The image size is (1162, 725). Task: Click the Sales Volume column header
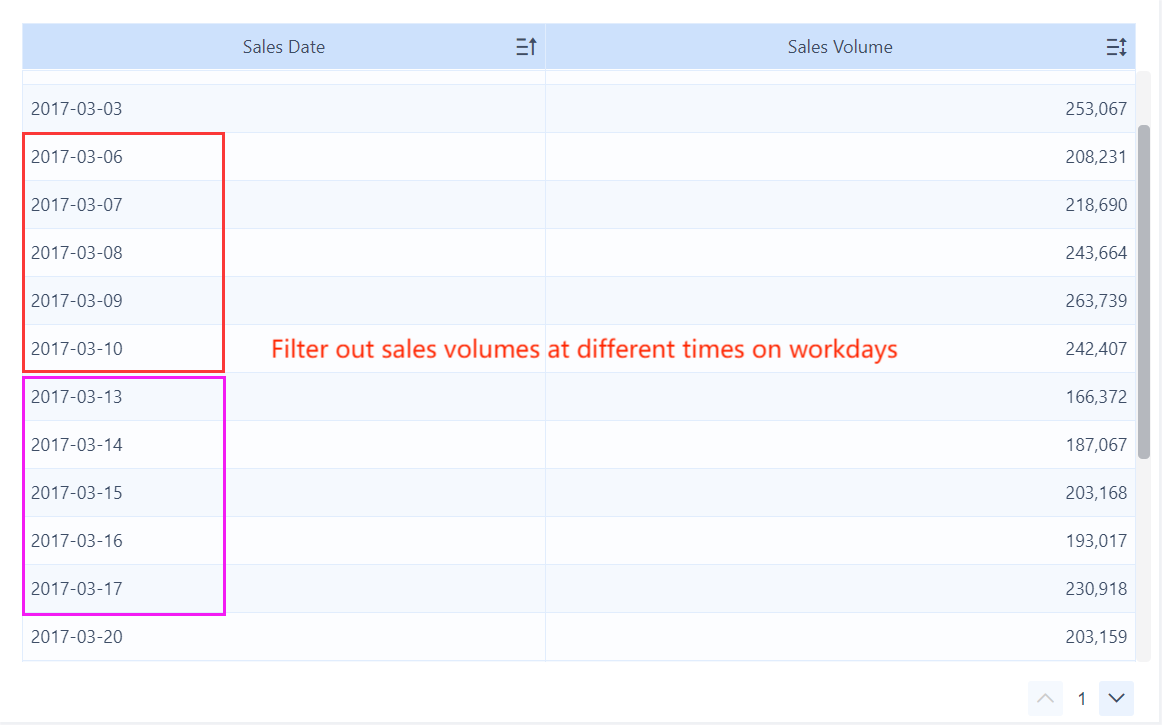tap(840, 47)
